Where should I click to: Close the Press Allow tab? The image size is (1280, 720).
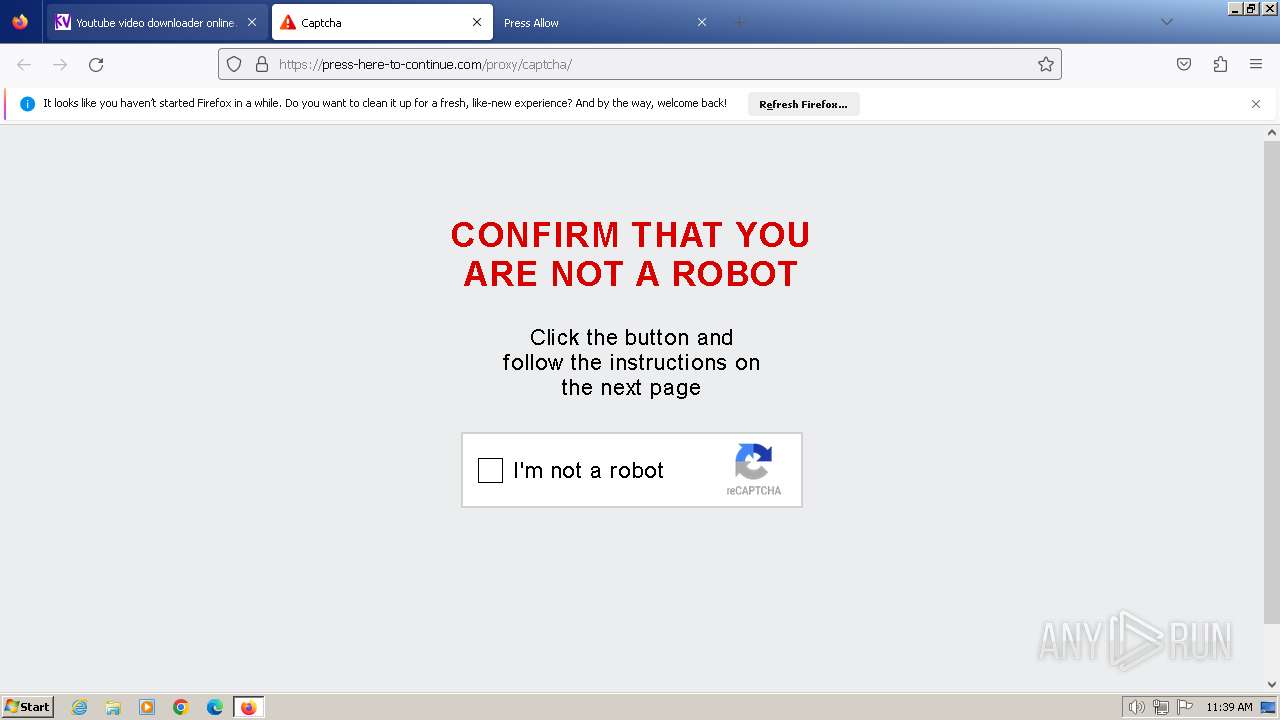[x=702, y=22]
